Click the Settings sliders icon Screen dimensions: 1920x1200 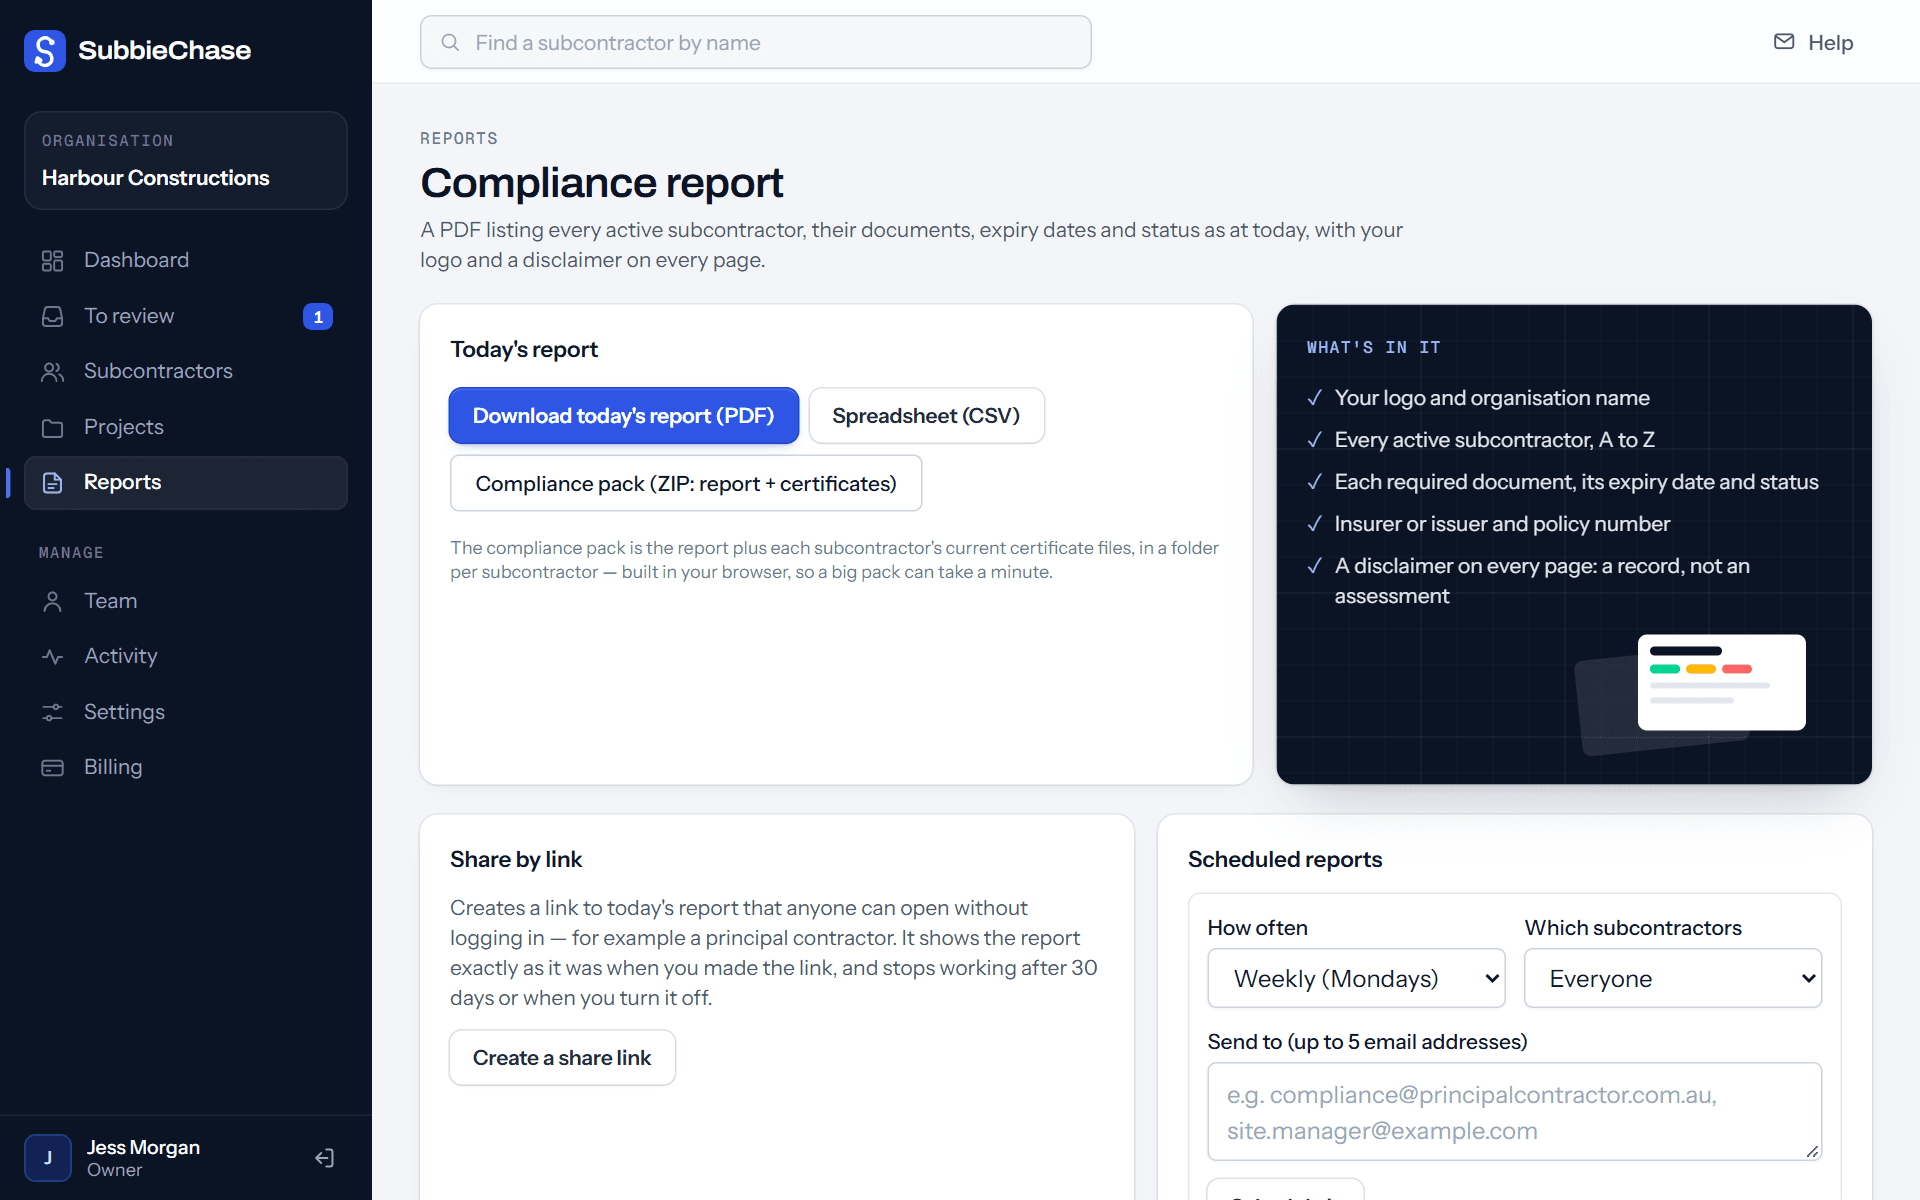52,712
